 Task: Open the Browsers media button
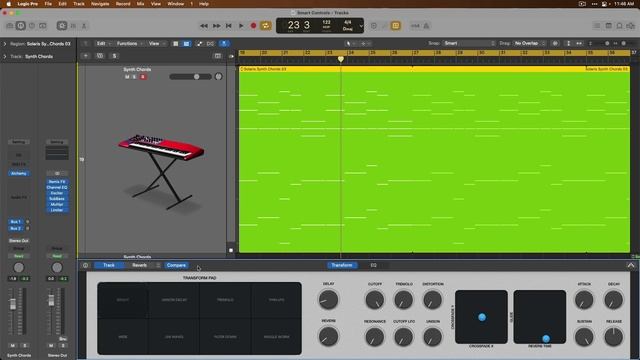(x=631, y=26)
